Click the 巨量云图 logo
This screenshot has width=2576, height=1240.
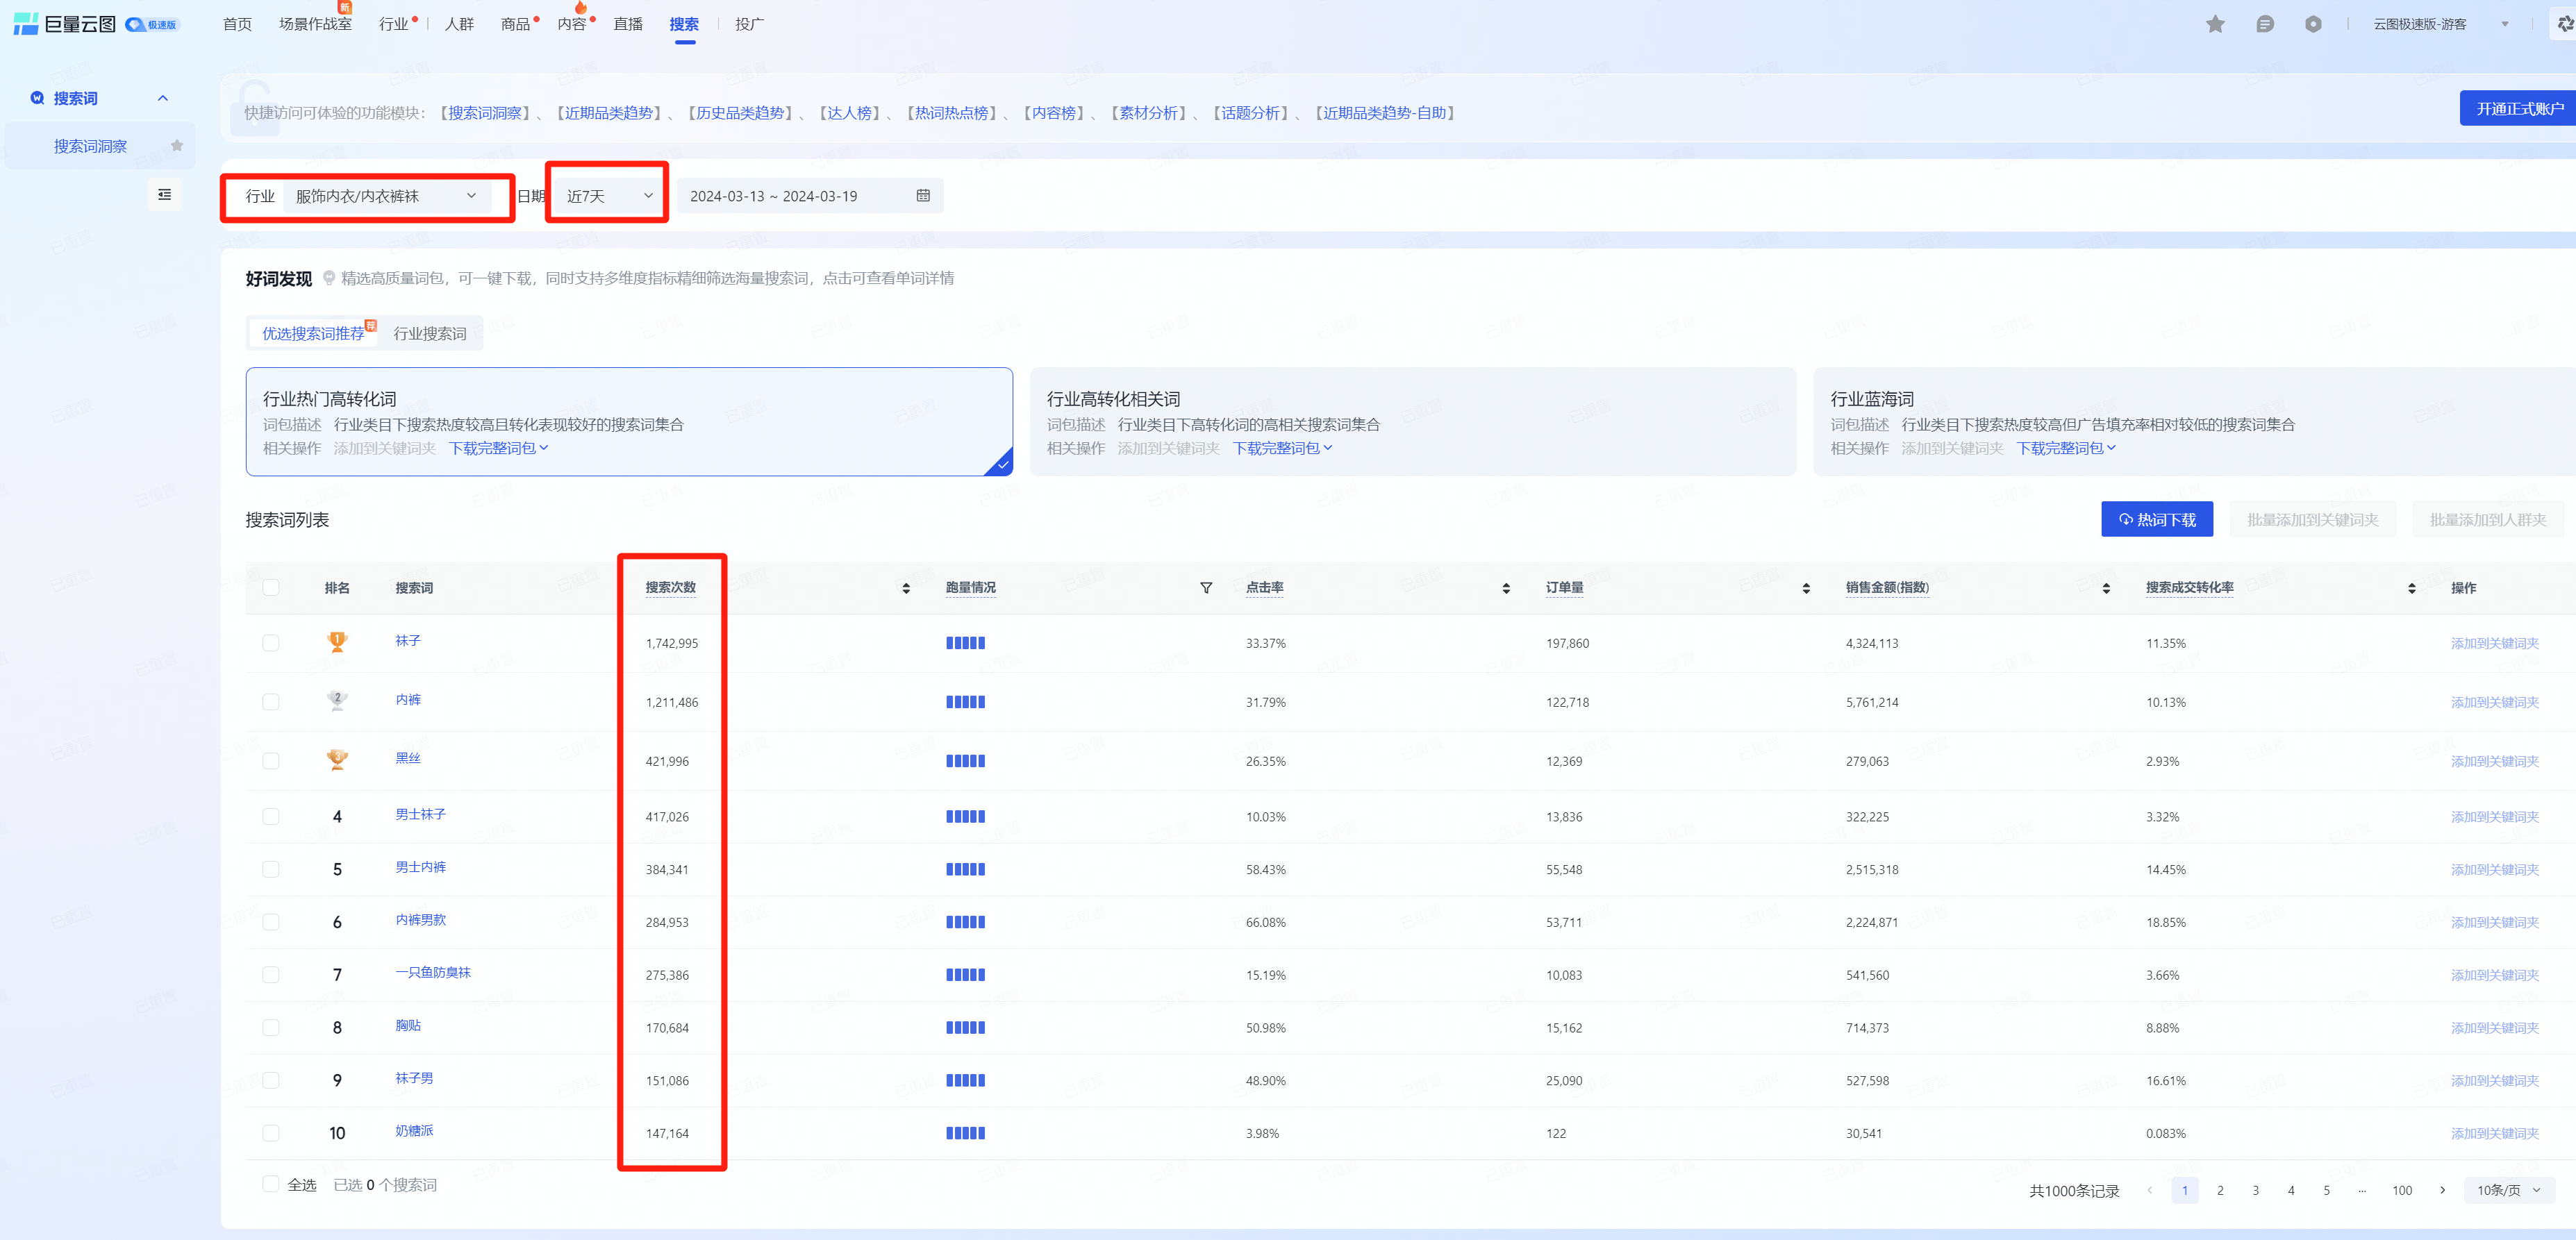point(65,24)
